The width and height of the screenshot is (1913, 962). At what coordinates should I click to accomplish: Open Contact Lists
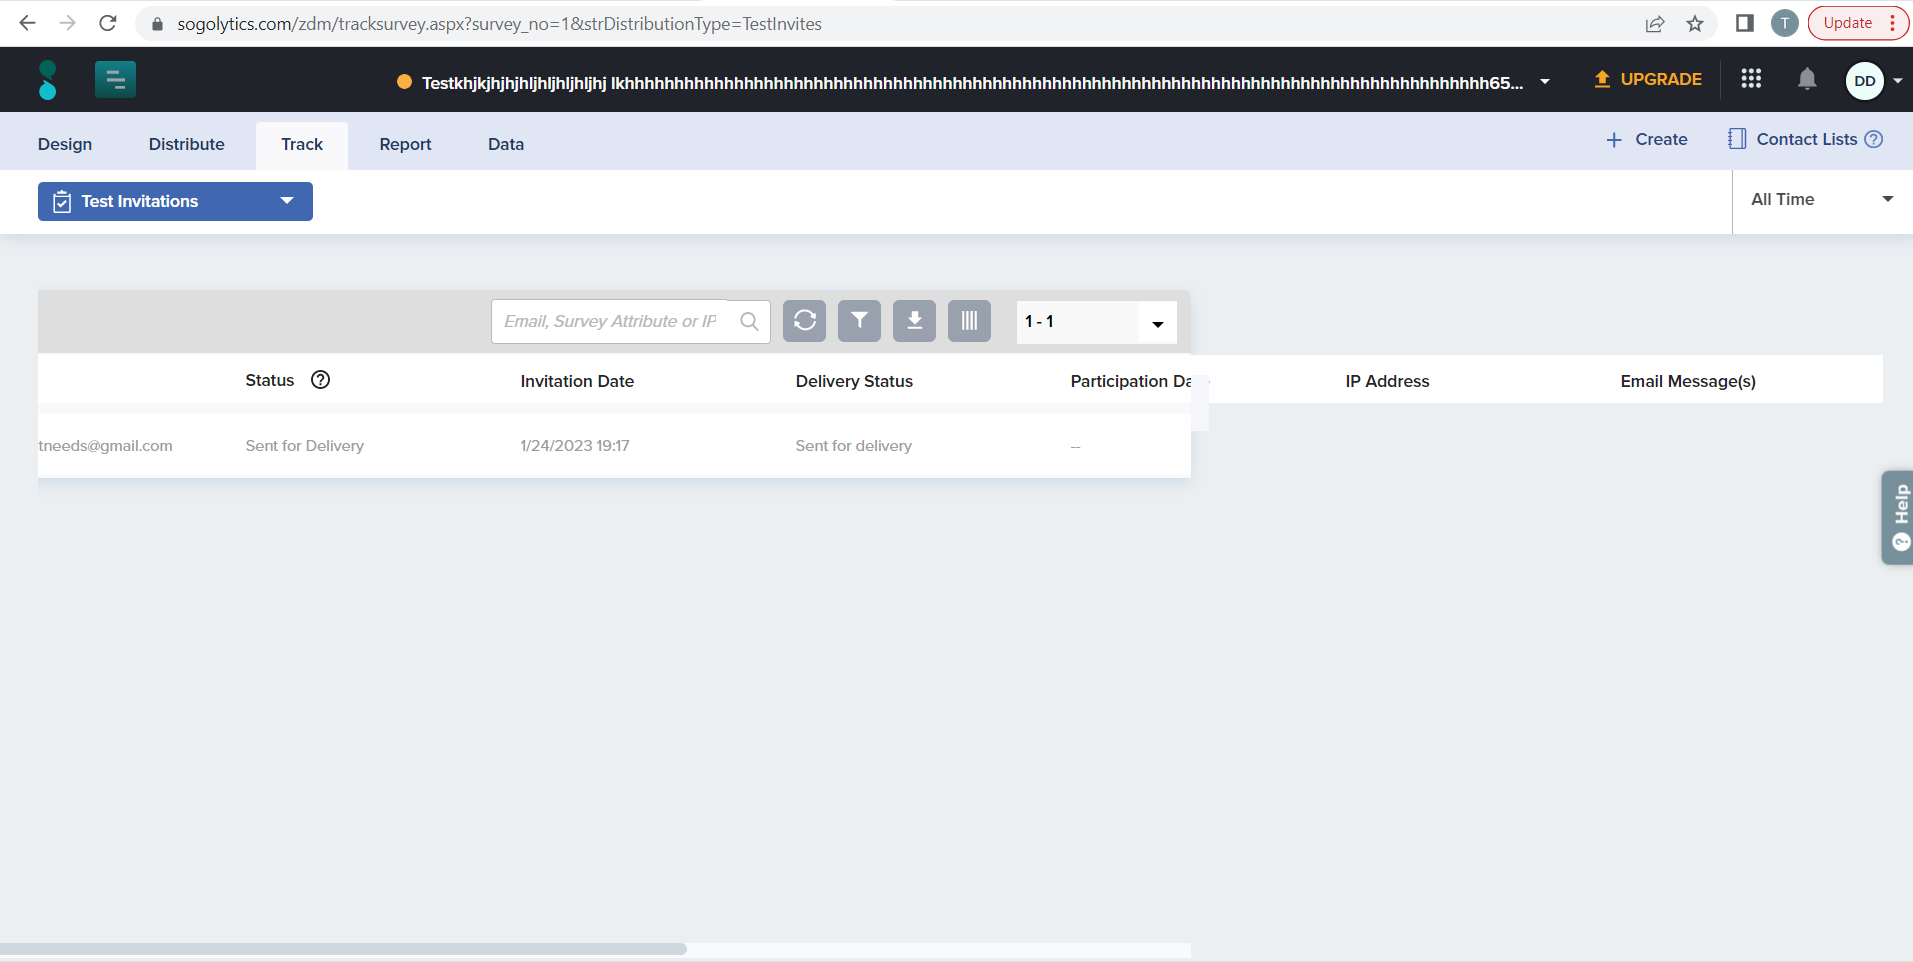(x=1792, y=139)
